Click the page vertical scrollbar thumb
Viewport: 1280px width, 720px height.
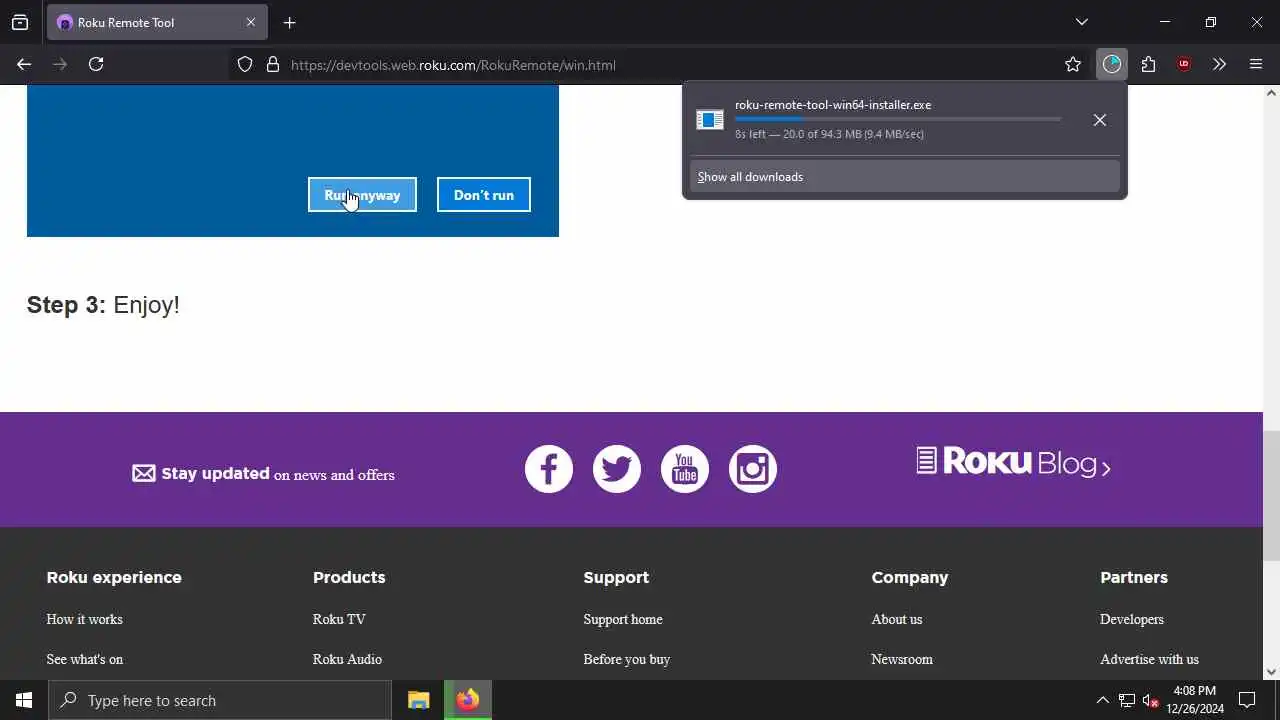point(1271,497)
